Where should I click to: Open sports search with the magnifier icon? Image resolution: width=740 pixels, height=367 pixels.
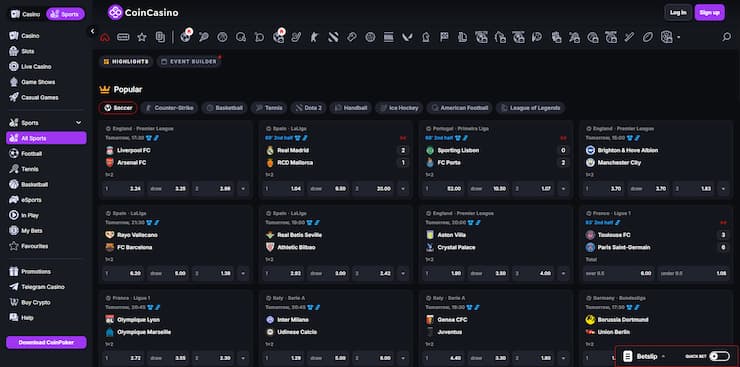(x=727, y=37)
